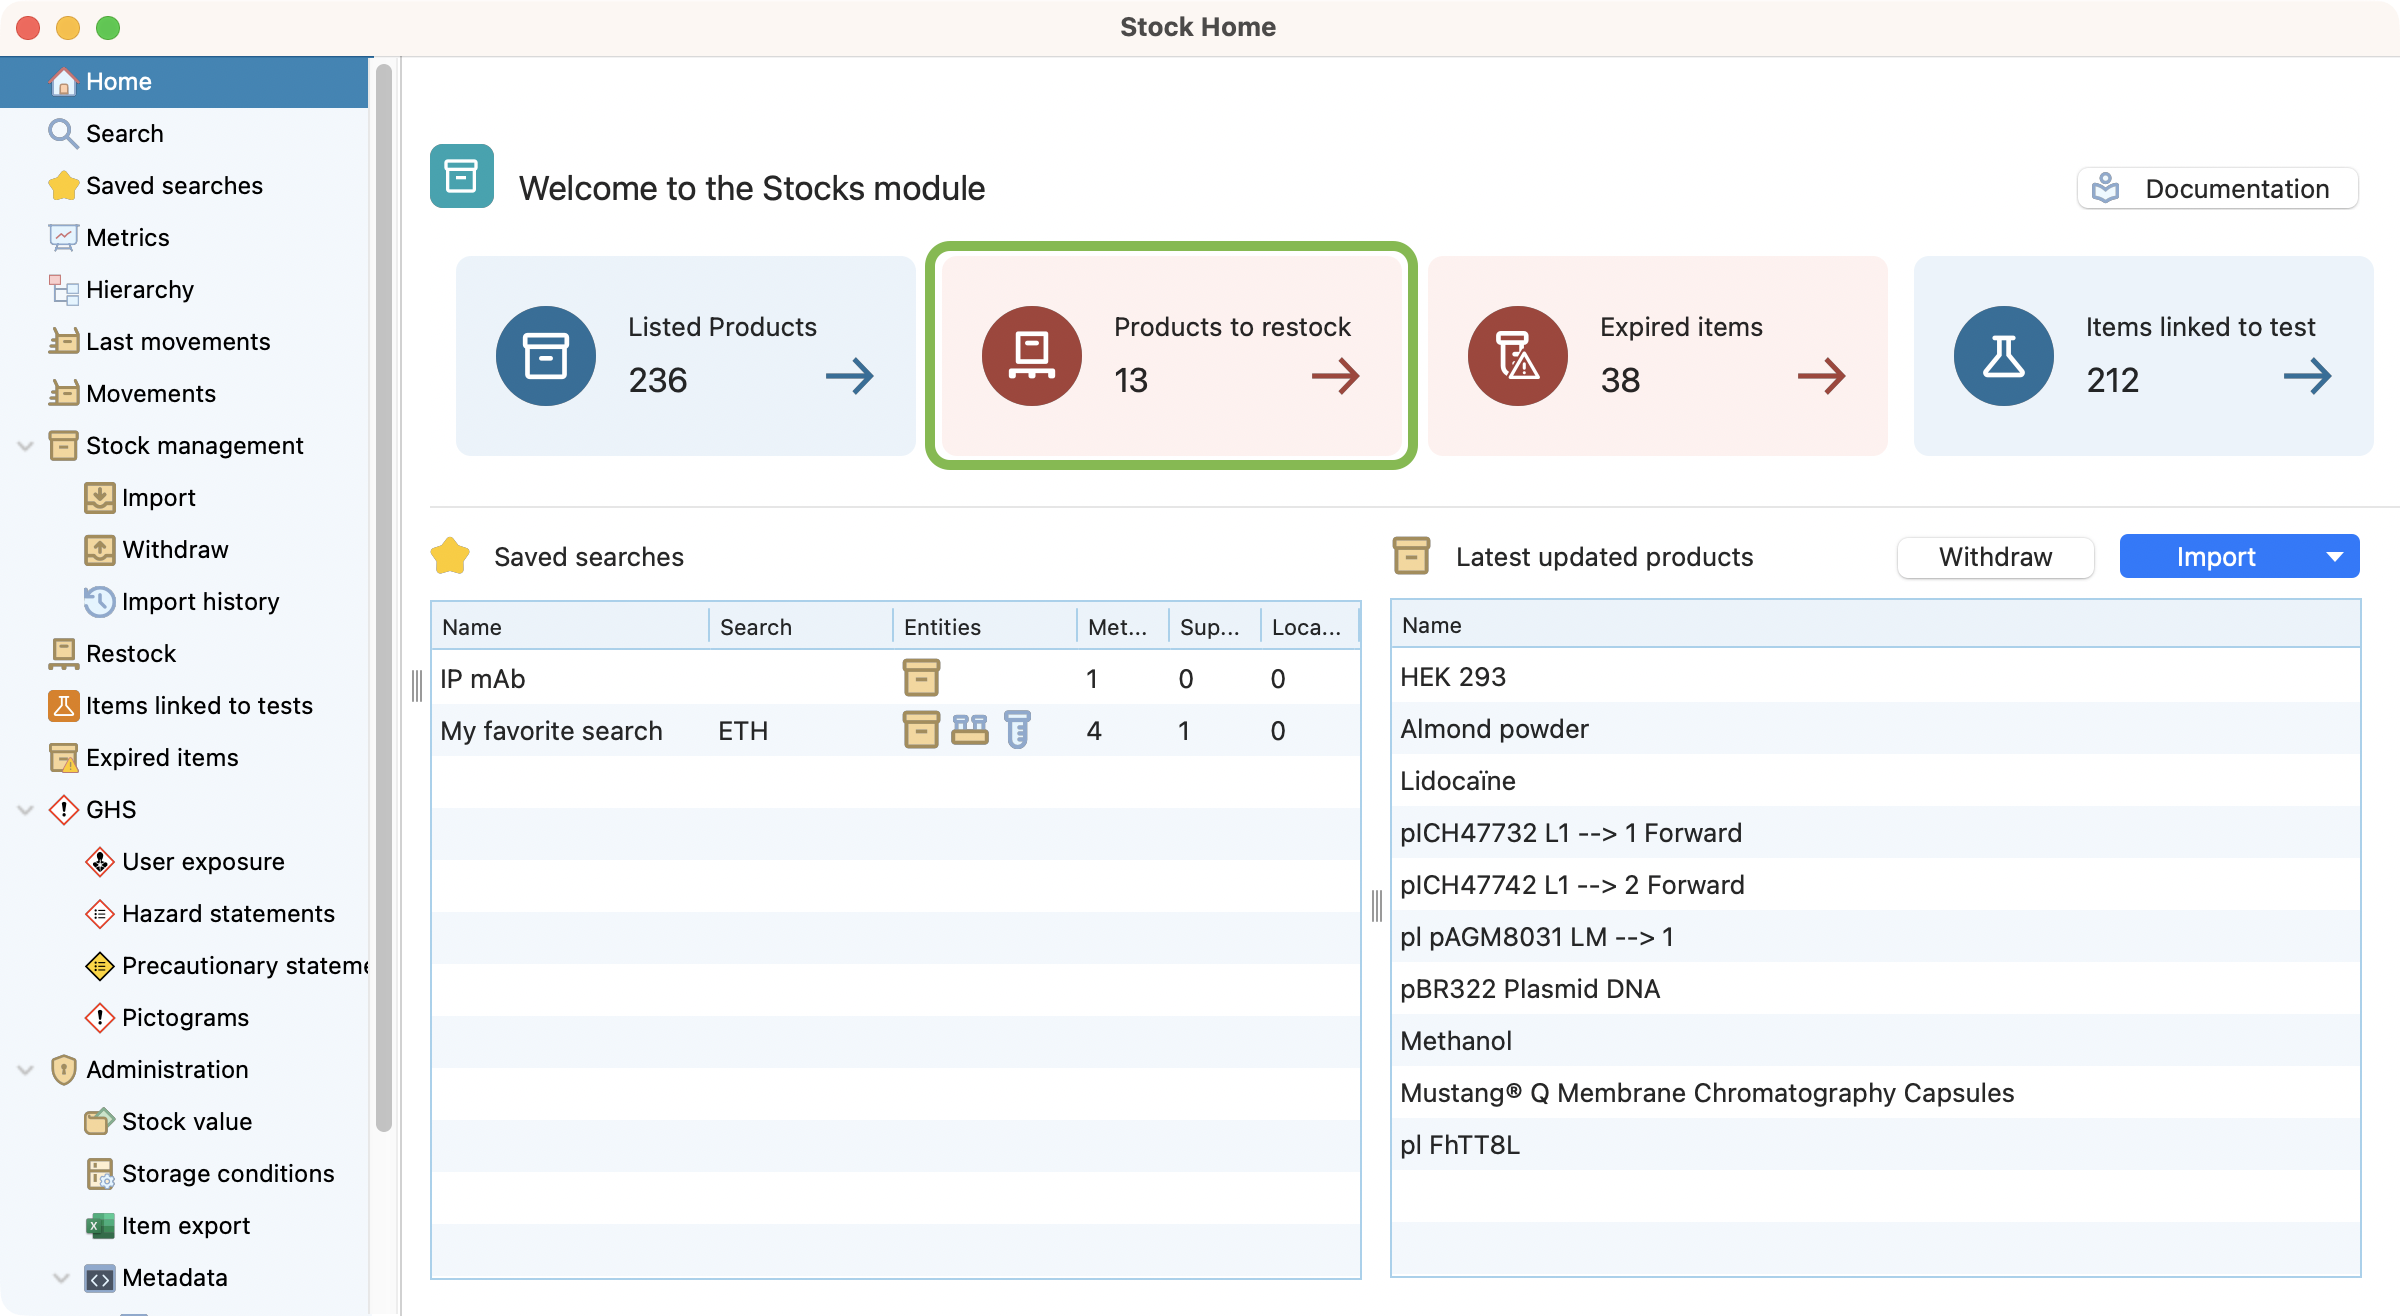Click the sidebar vertical scrollbar
Image resolution: width=2400 pixels, height=1316 pixels.
pos(383,600)
